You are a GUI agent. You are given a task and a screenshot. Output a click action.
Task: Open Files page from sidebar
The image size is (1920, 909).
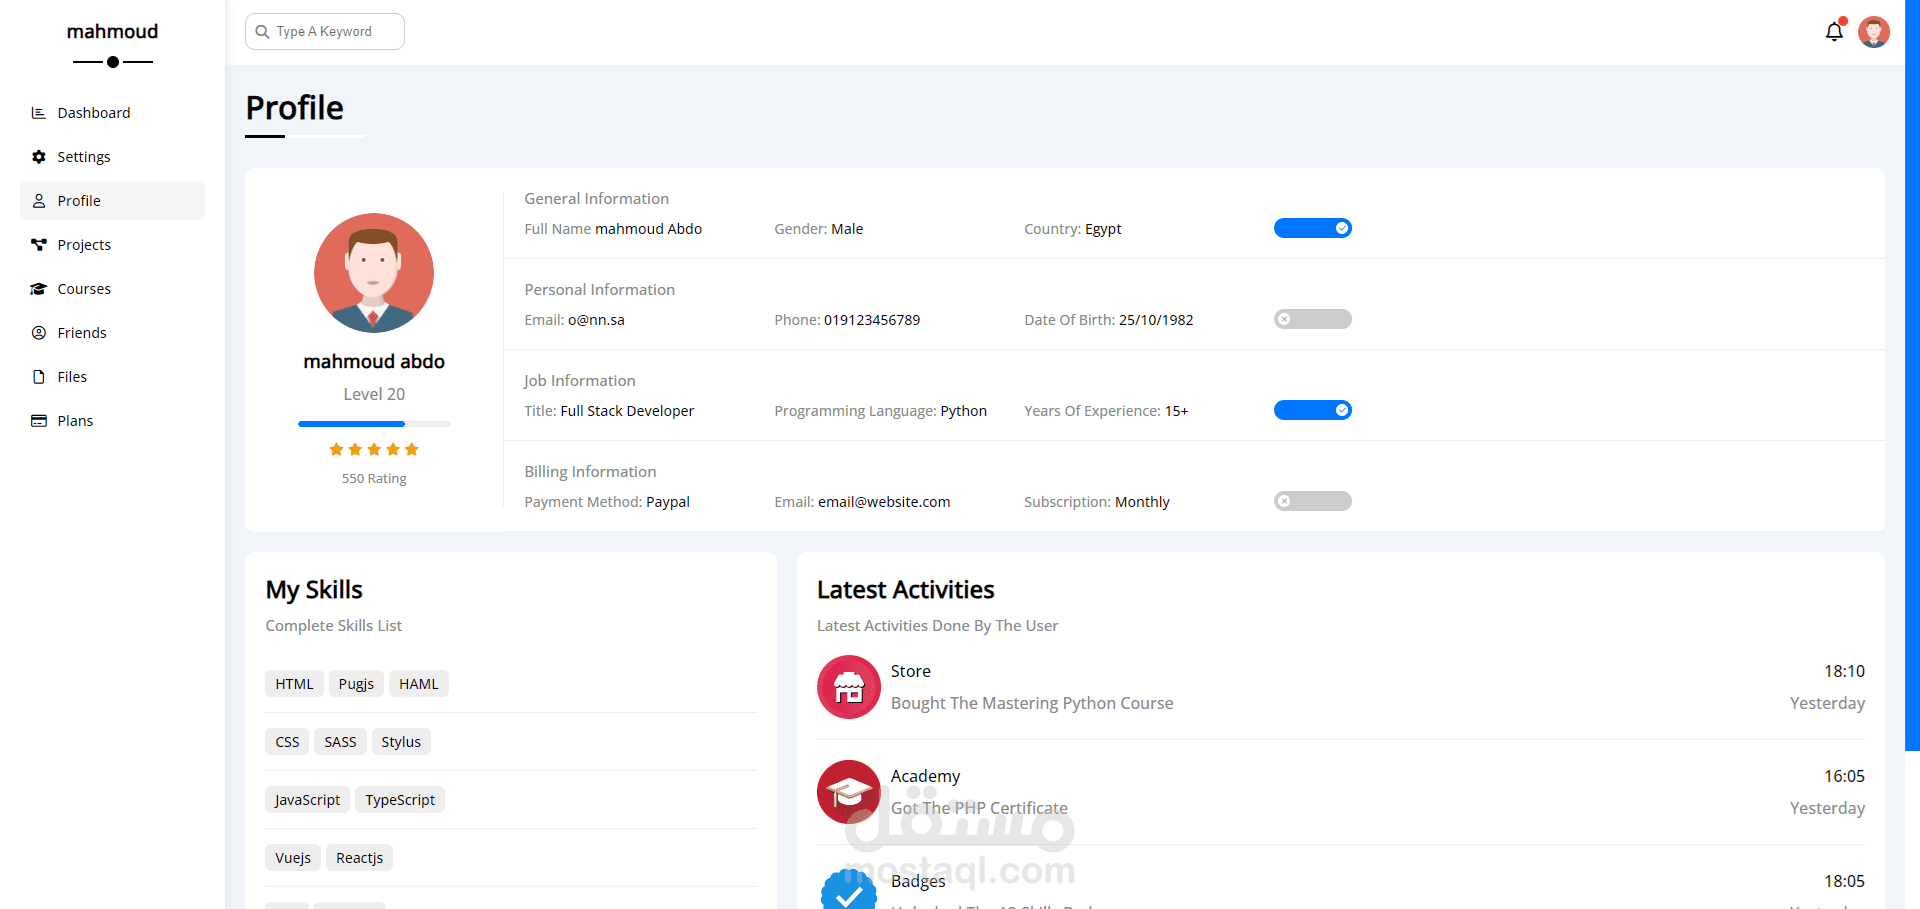[x=112, y=377]
